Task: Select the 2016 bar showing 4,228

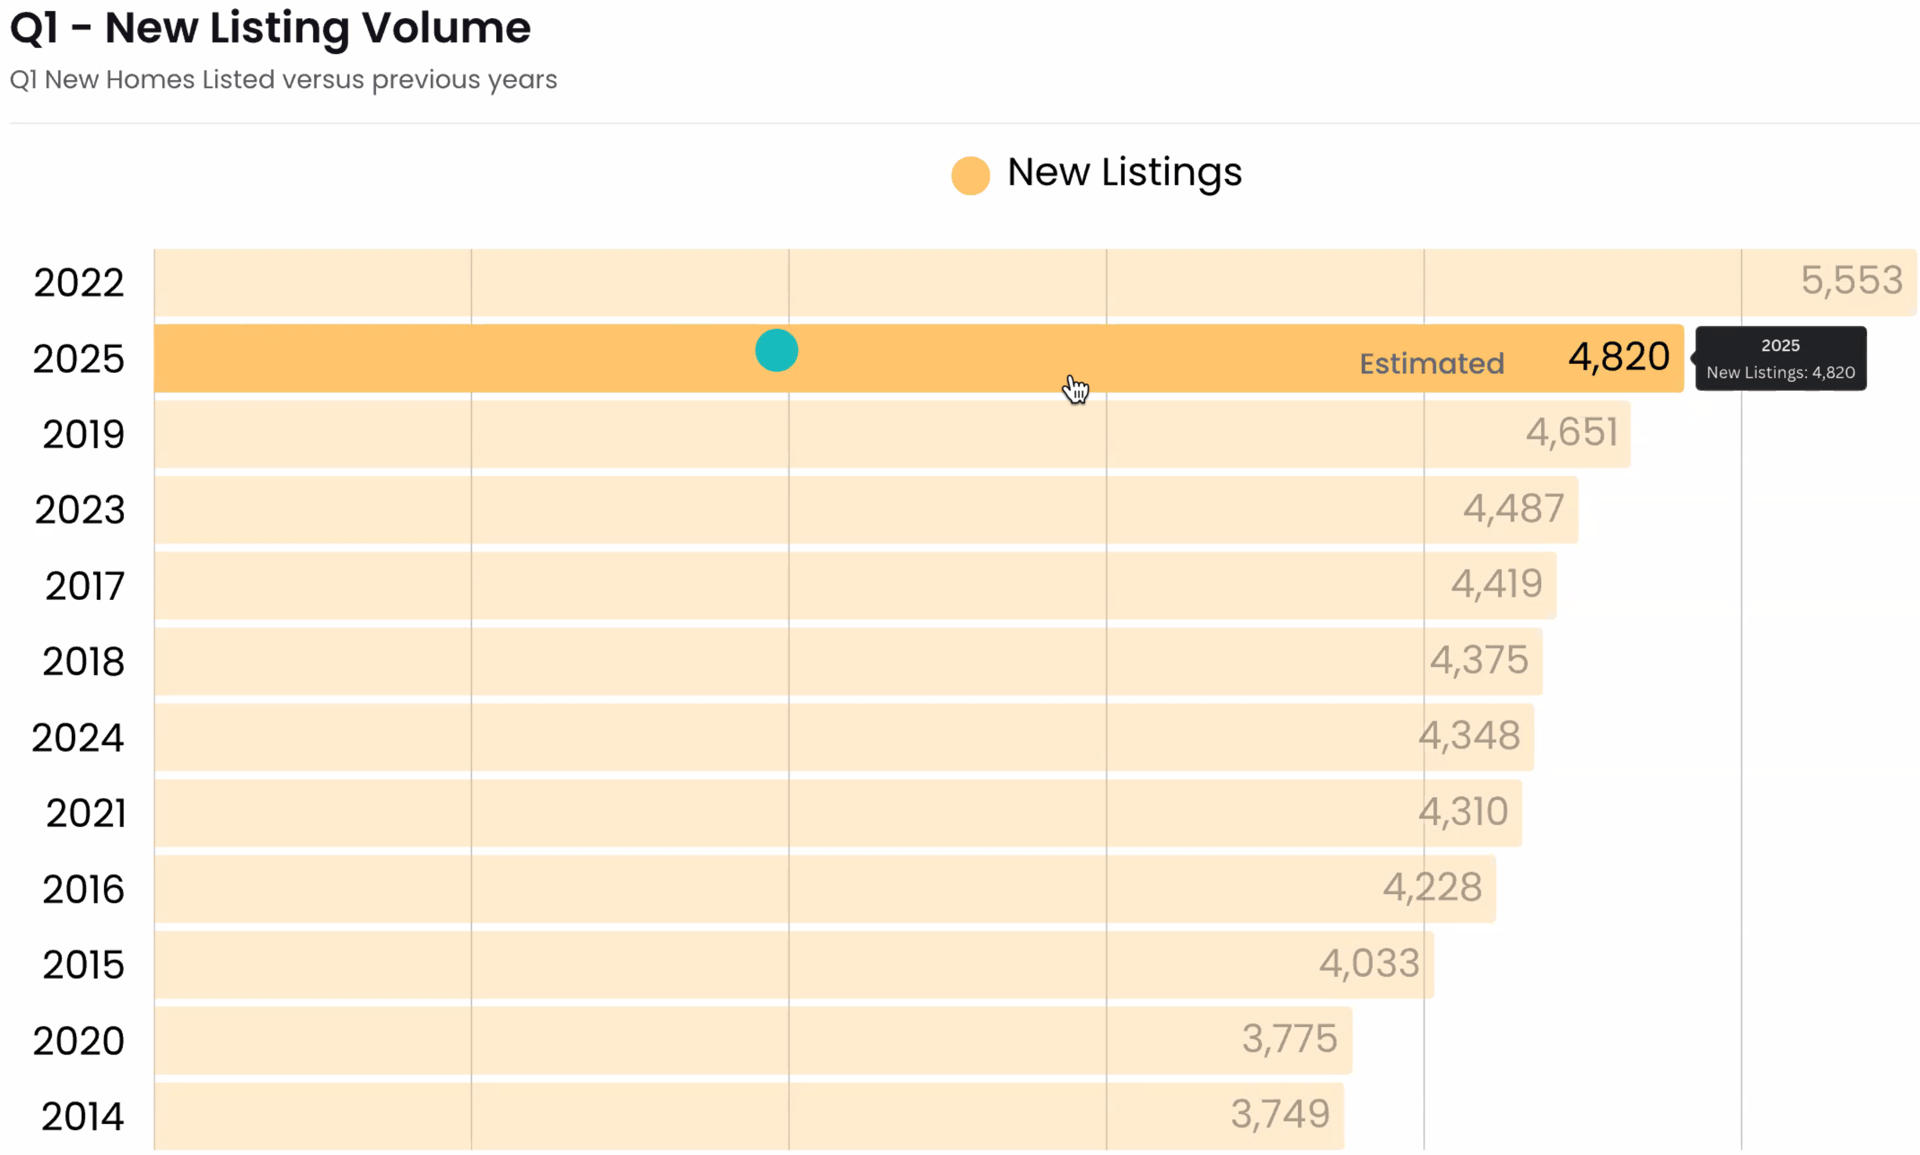Action: 825,889
